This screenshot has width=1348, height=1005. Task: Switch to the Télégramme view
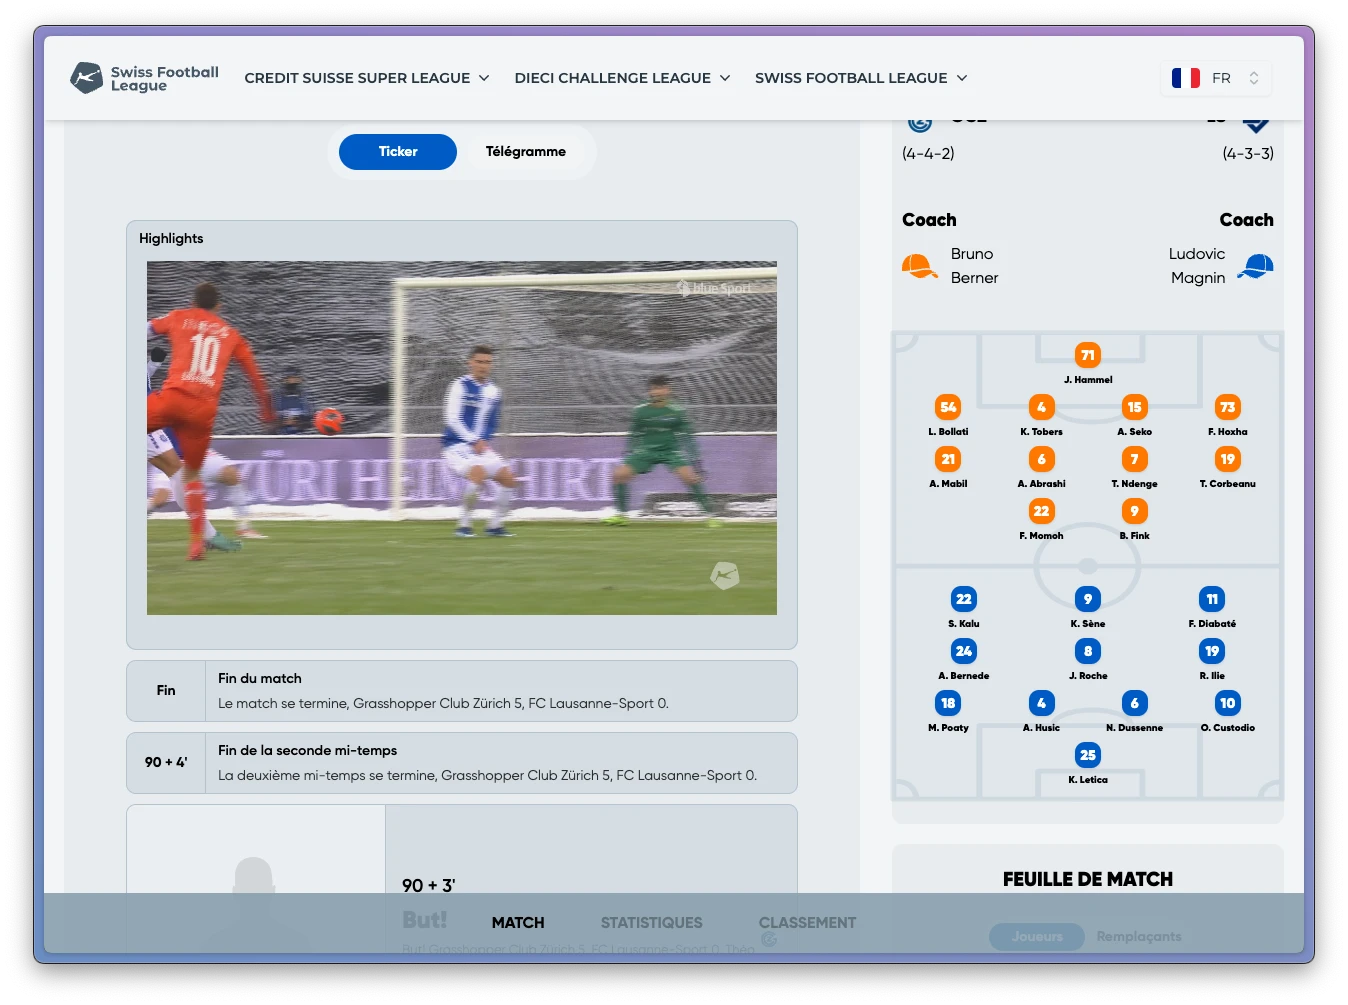(526, 152)
